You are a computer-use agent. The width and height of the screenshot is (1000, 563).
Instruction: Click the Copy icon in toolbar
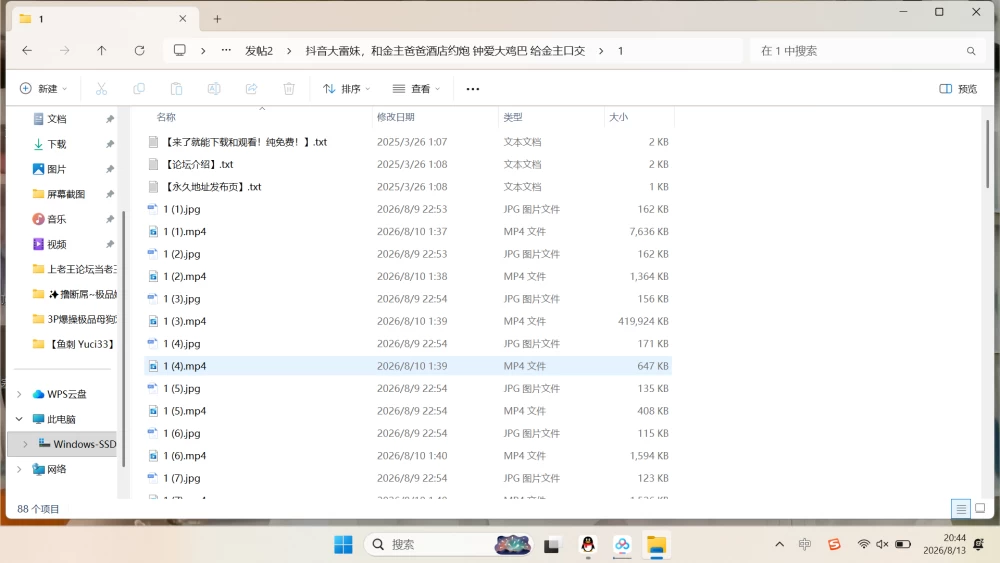138,89
